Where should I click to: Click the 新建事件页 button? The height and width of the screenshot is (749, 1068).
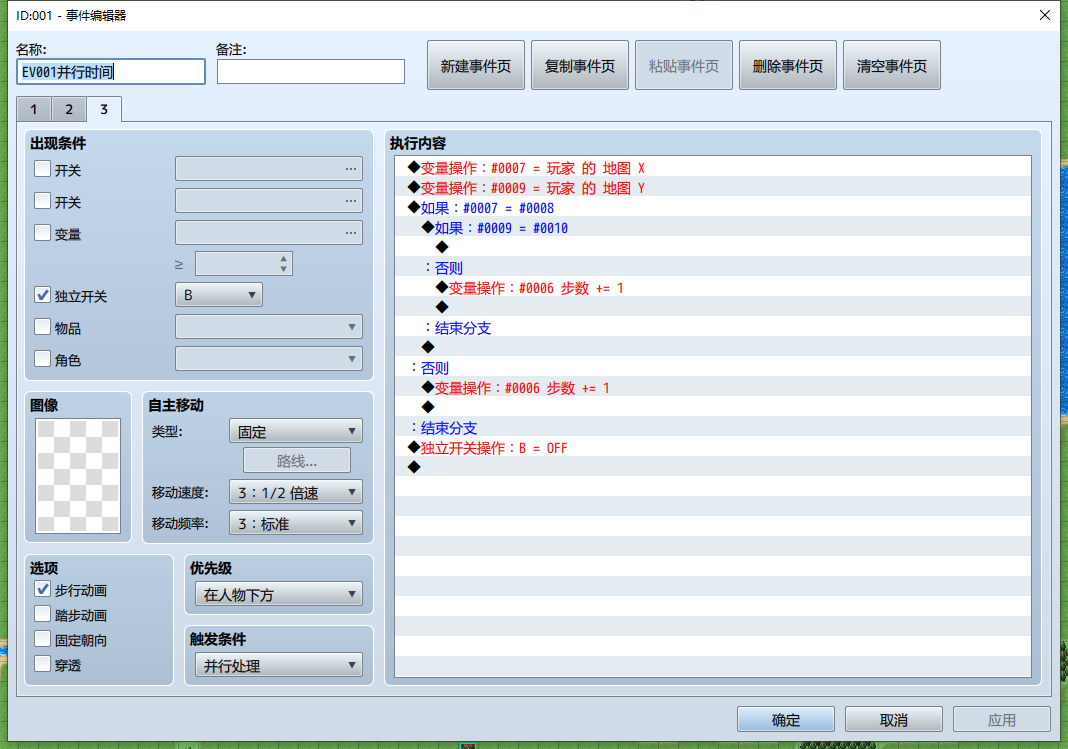pyautogui.click(x=475, y=65)
